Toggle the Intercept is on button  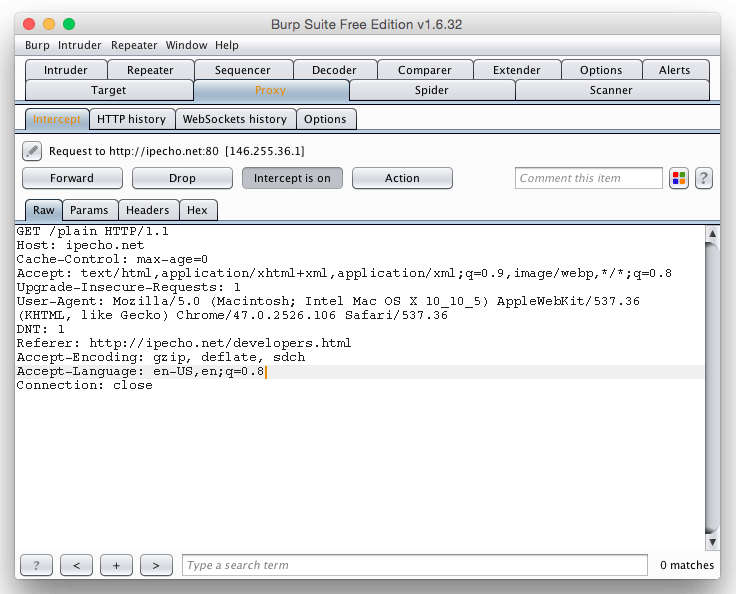click(x=292, y=178)
